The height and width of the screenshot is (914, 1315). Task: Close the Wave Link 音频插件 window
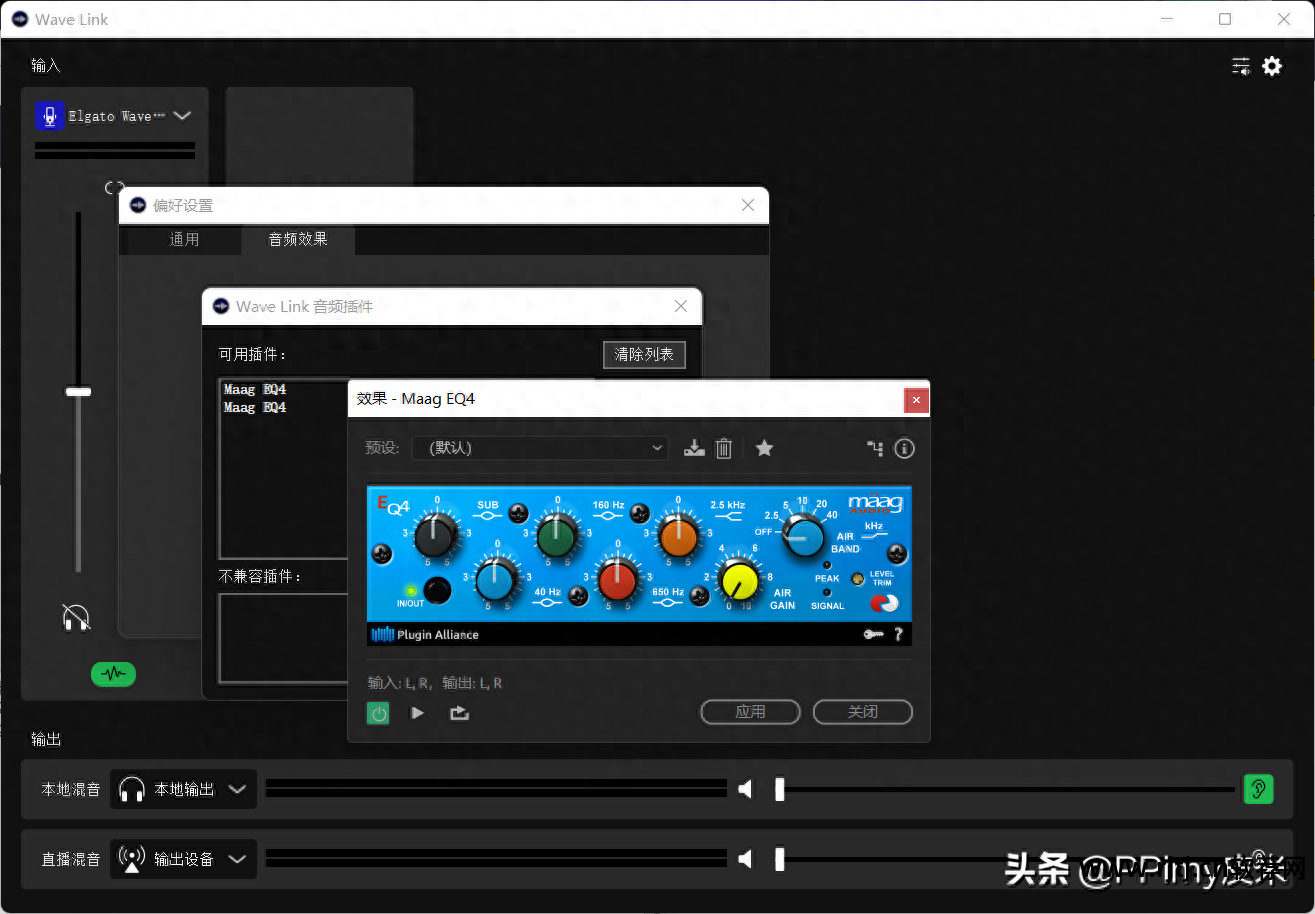[x=681, y=306]
